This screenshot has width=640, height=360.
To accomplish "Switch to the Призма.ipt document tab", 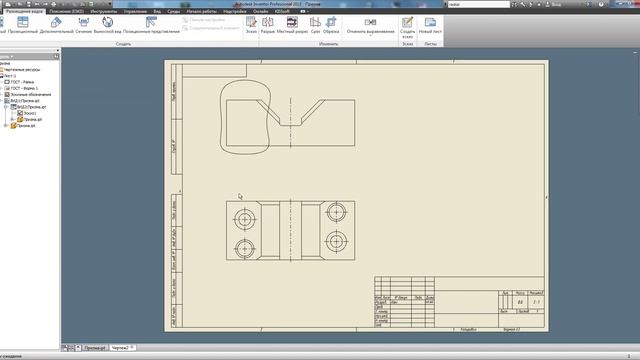I will coord(95,348).
